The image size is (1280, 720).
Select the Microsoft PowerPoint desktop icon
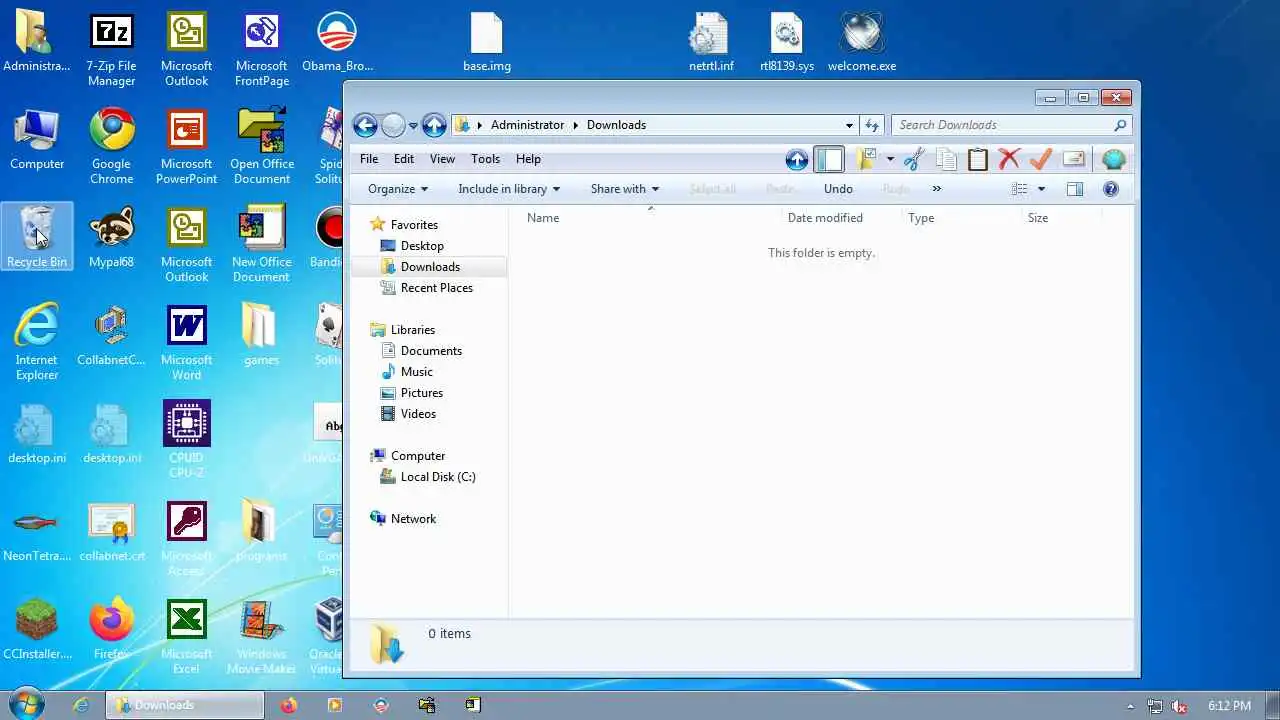(187, 148)
